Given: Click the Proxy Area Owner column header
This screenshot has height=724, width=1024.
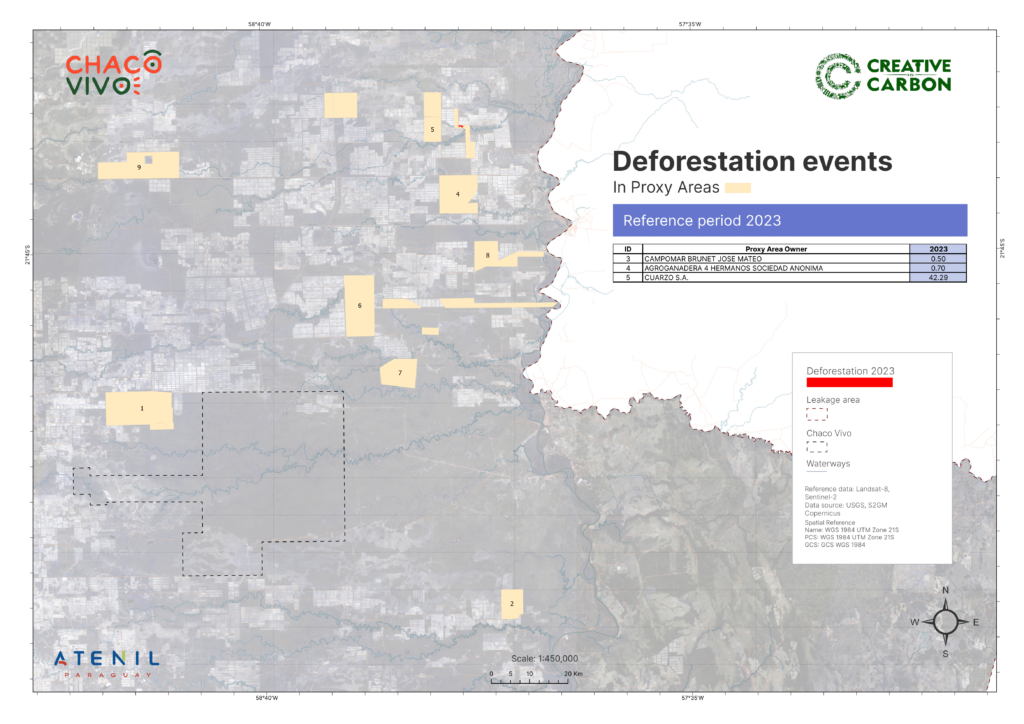Looking at the screenshot, I should click(x=775, y=249).
